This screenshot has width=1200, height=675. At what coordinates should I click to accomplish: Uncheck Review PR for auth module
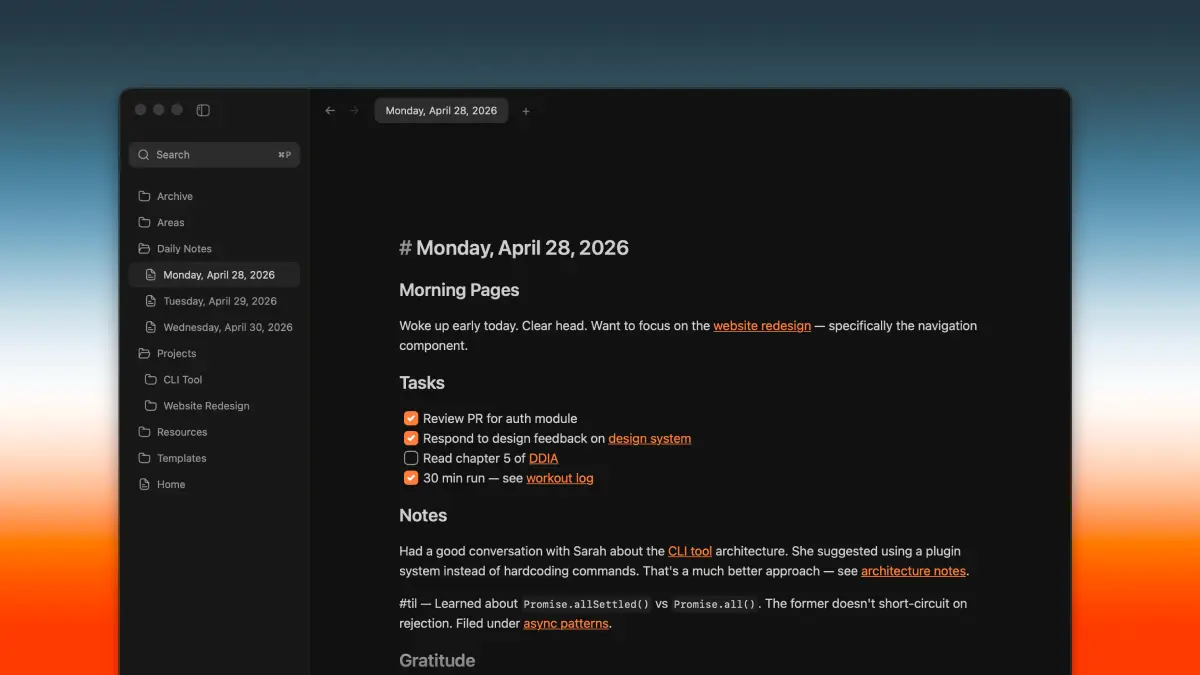pyautogui.click(x=411, y=418)
